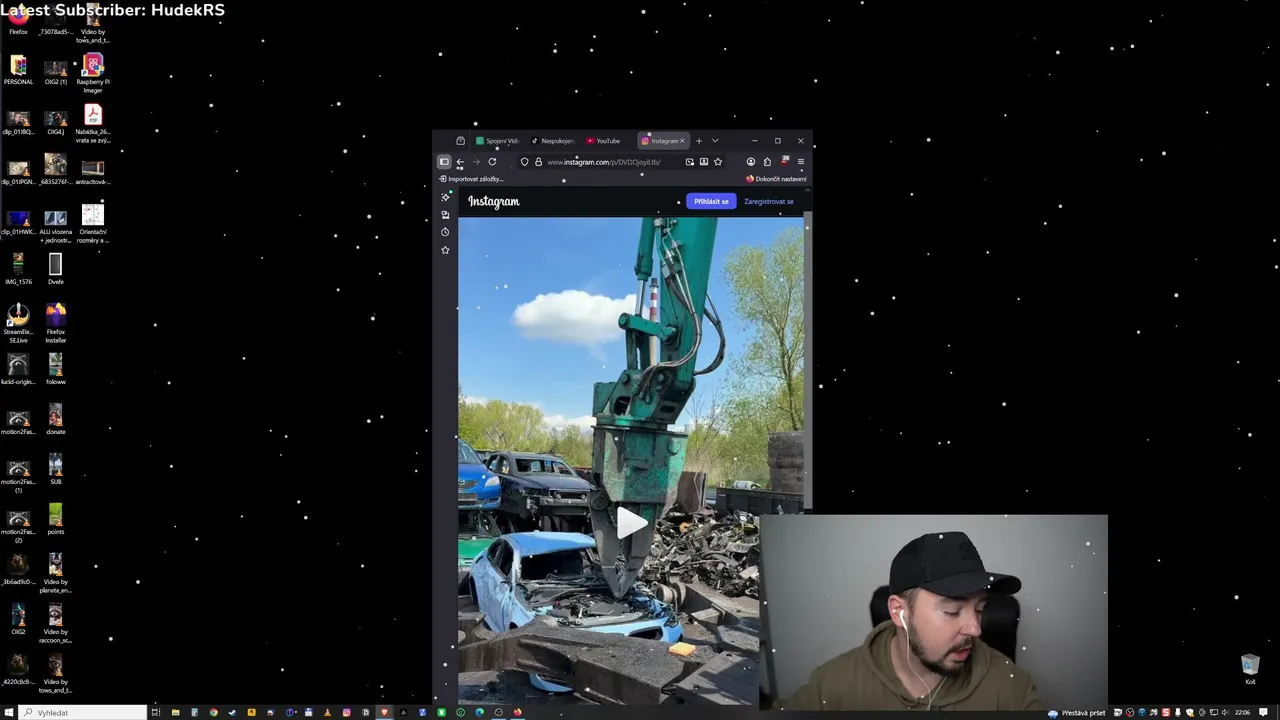Select the followw desktop file

[x=55, y=369]
